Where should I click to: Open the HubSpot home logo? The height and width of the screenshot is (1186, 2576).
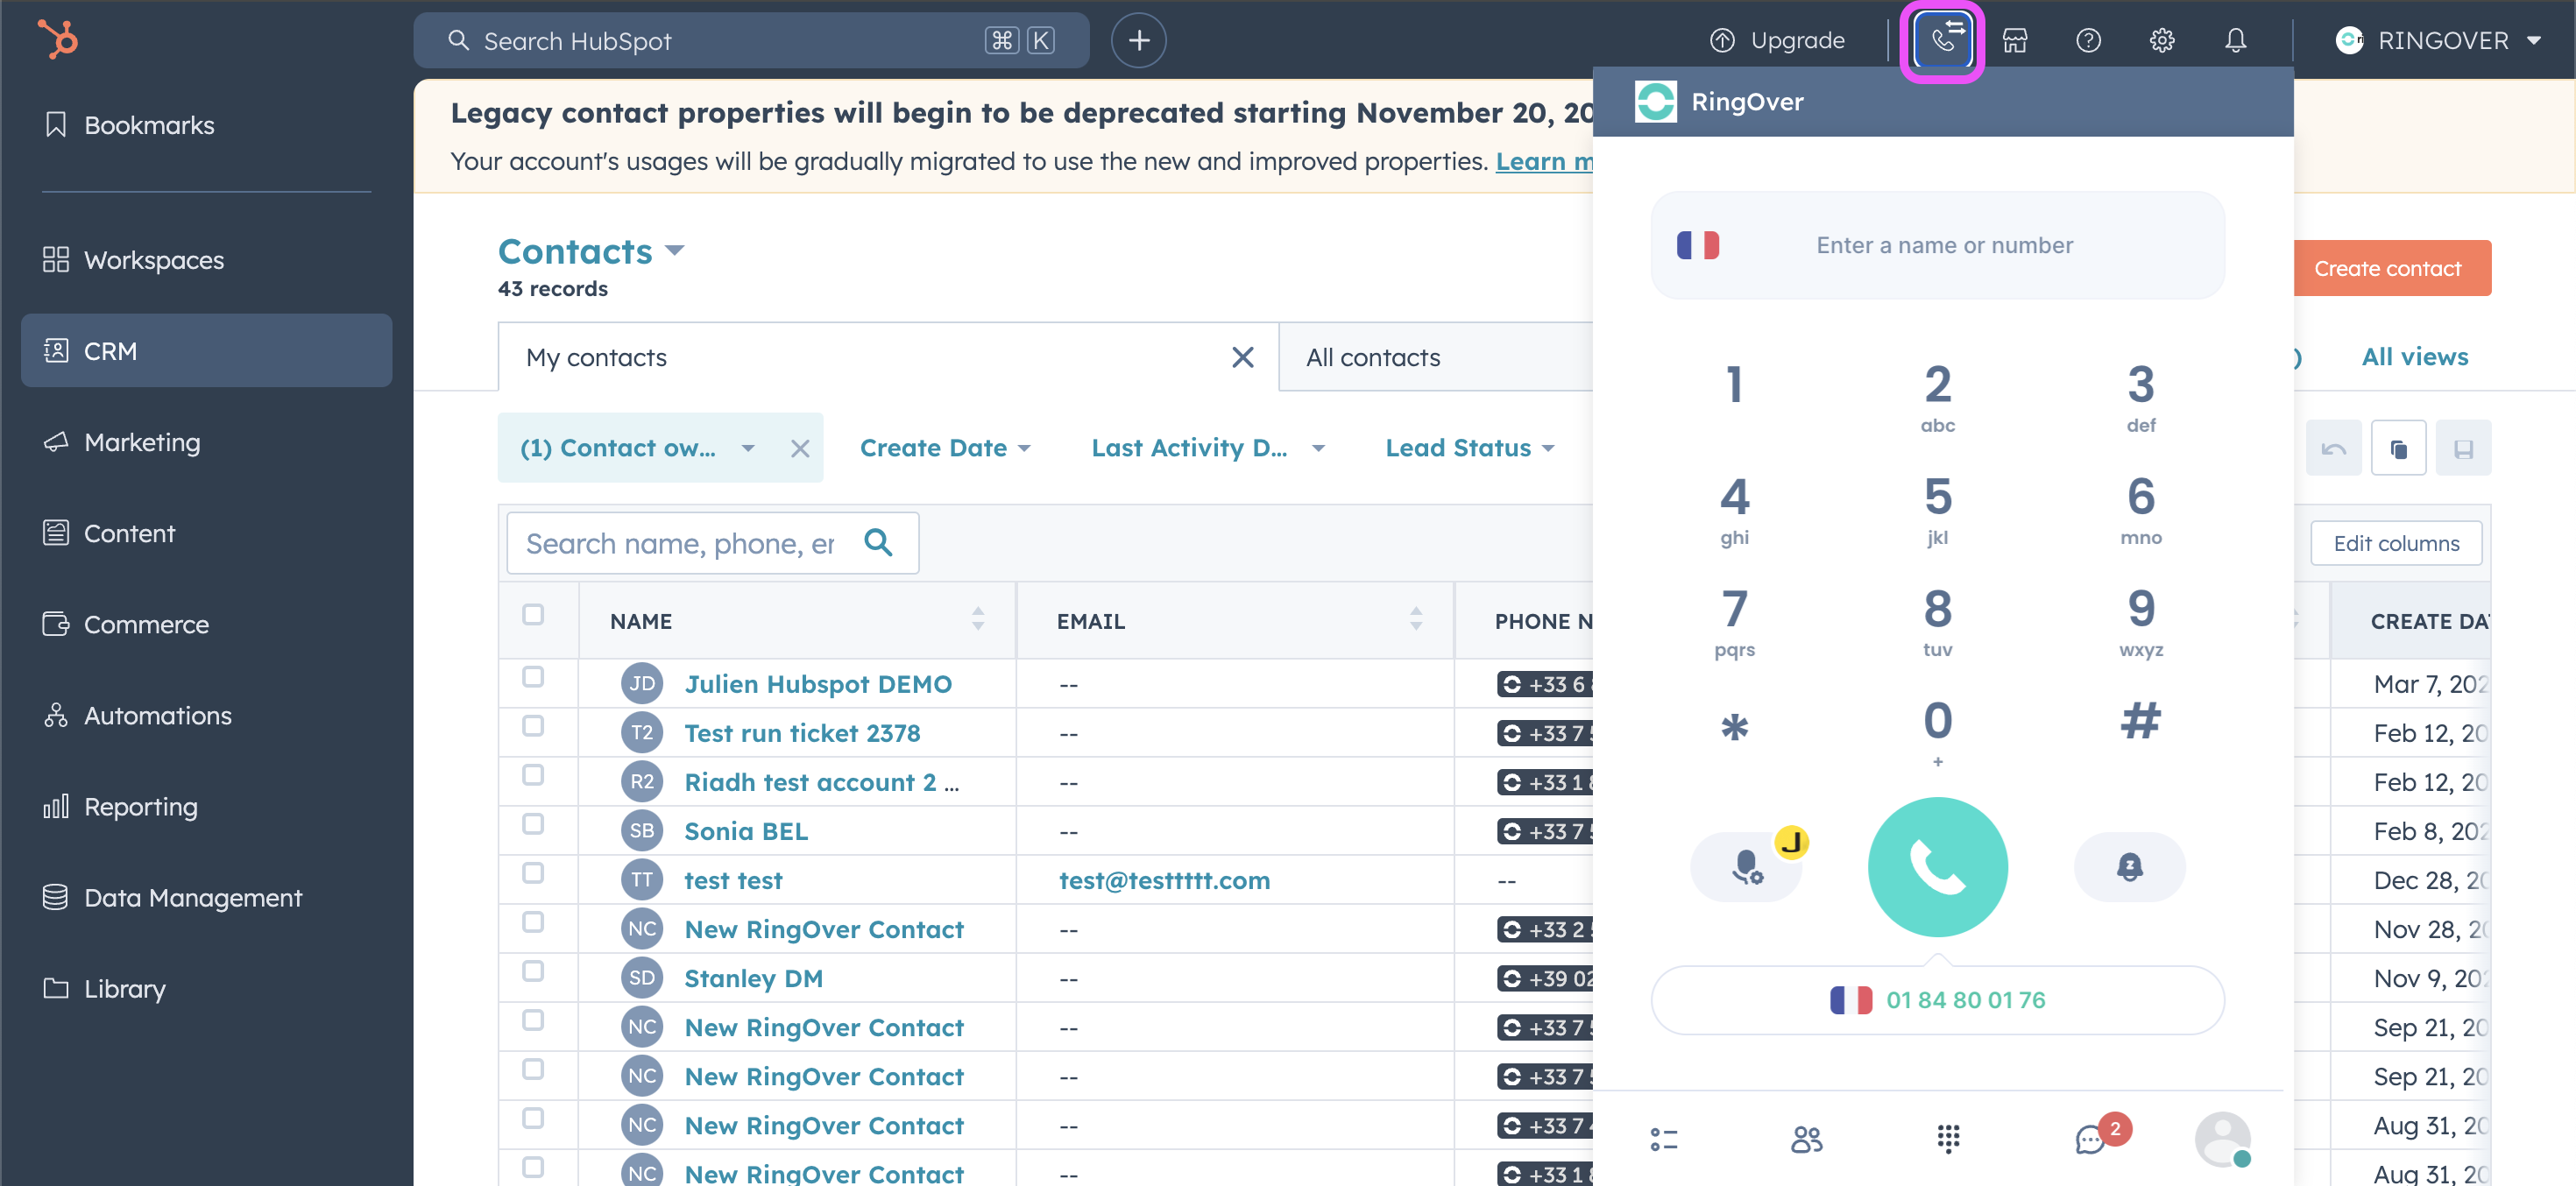tap(58, 39)
